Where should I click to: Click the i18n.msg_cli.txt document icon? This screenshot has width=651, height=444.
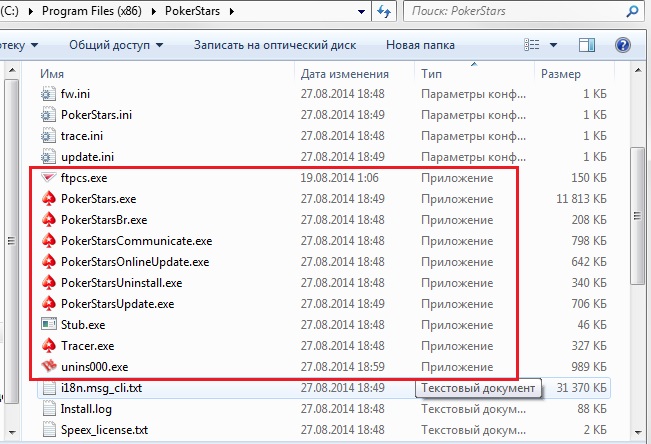pyautogui.click(x=49, y=388)
